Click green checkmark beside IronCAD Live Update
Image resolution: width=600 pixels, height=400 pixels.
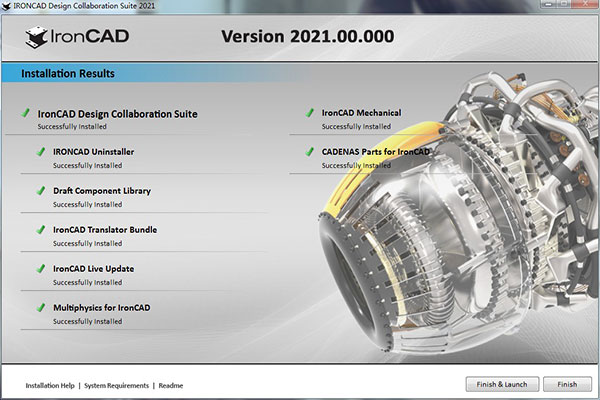click(41, 268)
